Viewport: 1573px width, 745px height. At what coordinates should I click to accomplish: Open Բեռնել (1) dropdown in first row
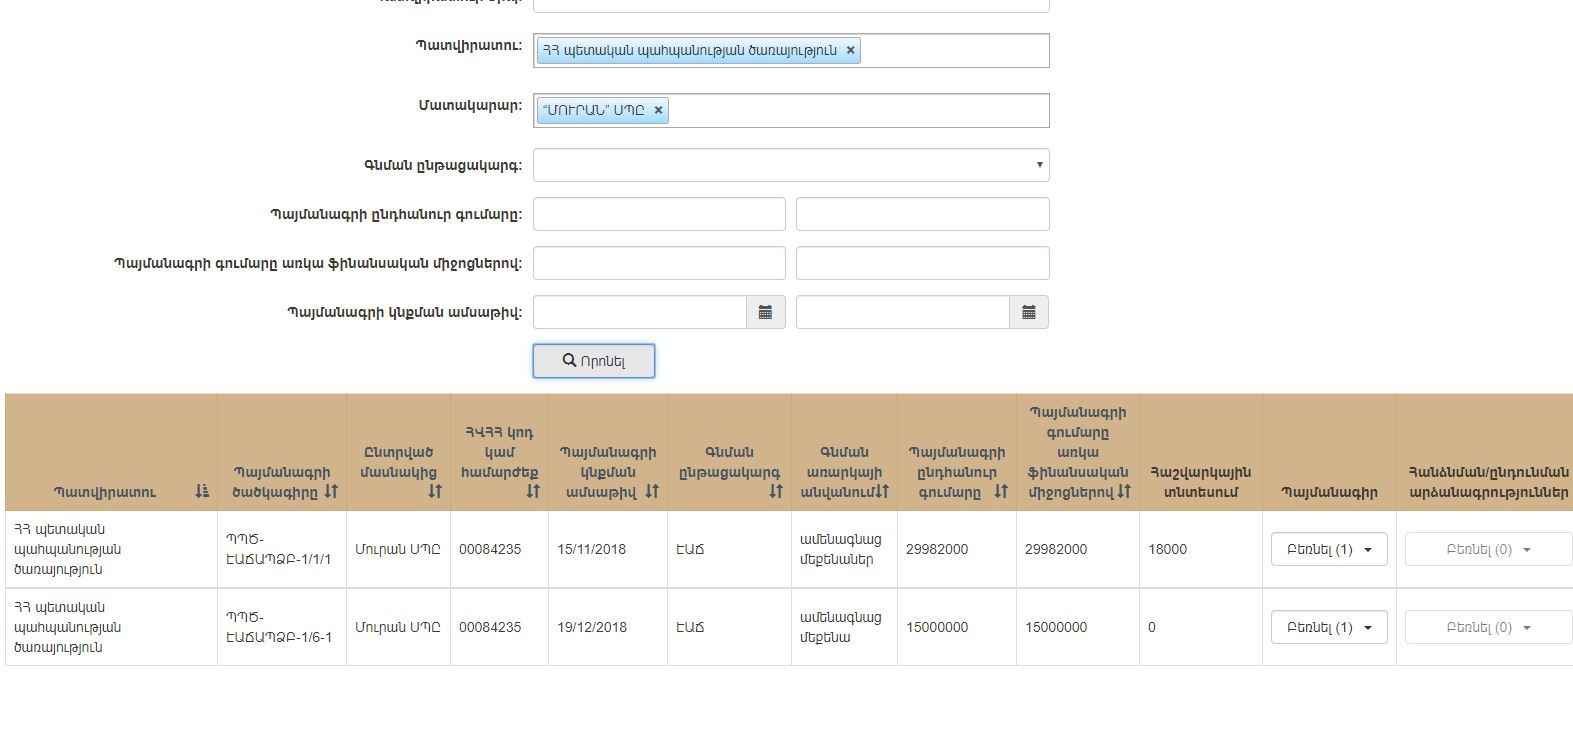1328,549
